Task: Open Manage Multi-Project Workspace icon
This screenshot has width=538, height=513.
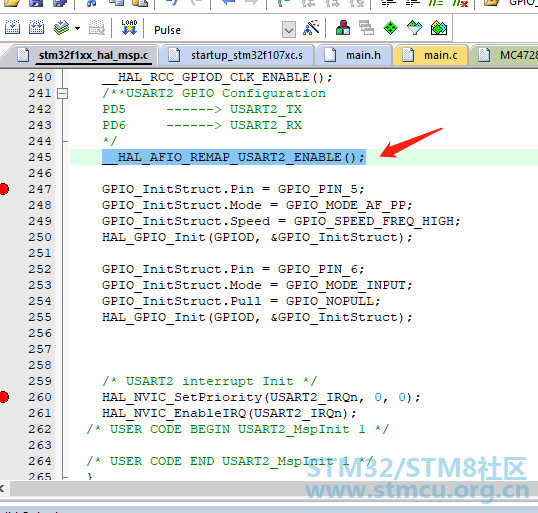Action: coord(366,27)
